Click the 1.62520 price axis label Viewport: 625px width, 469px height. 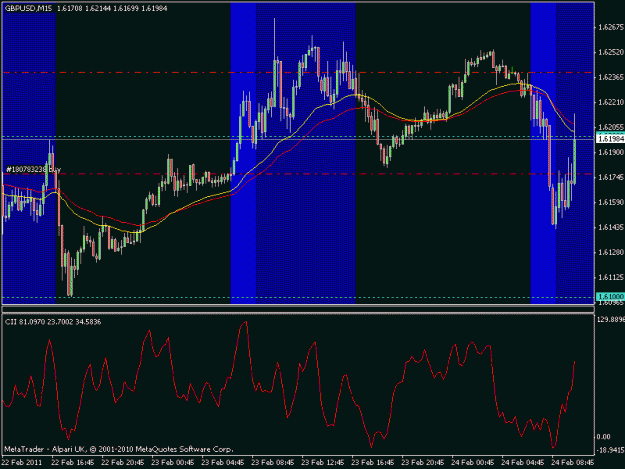coord(611,52)
